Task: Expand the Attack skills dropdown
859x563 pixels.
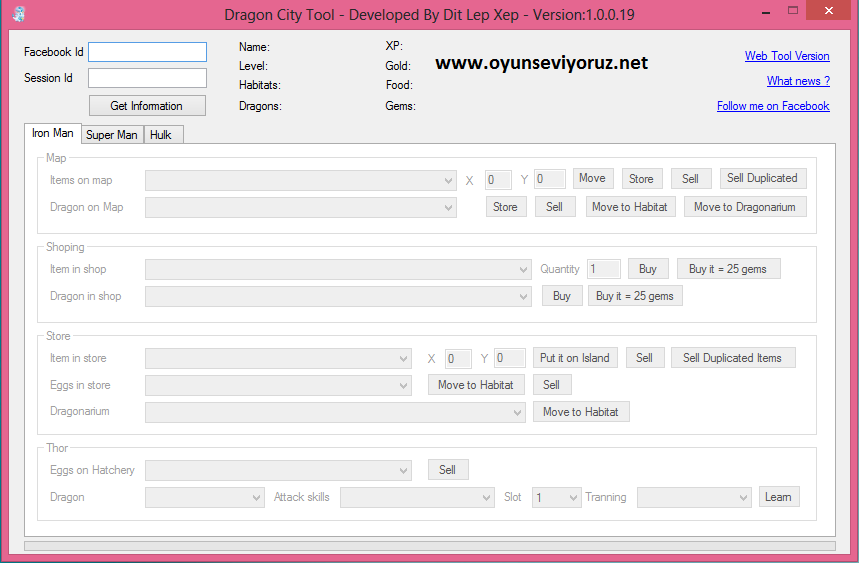Action: 417,498
